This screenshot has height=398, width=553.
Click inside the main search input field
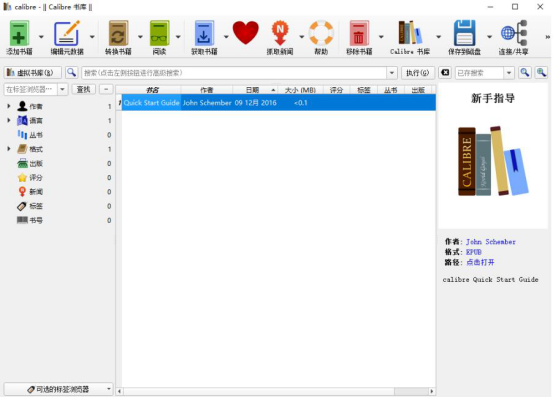pyautogui.click(x=234, y=73)
